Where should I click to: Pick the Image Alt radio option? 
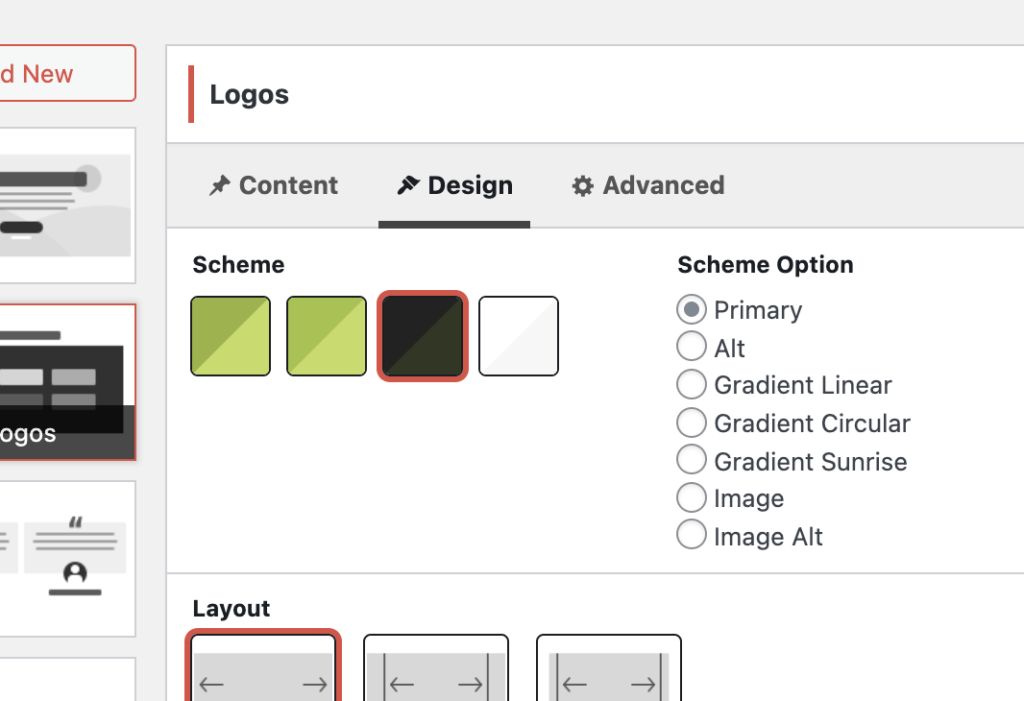pos(691,536)
